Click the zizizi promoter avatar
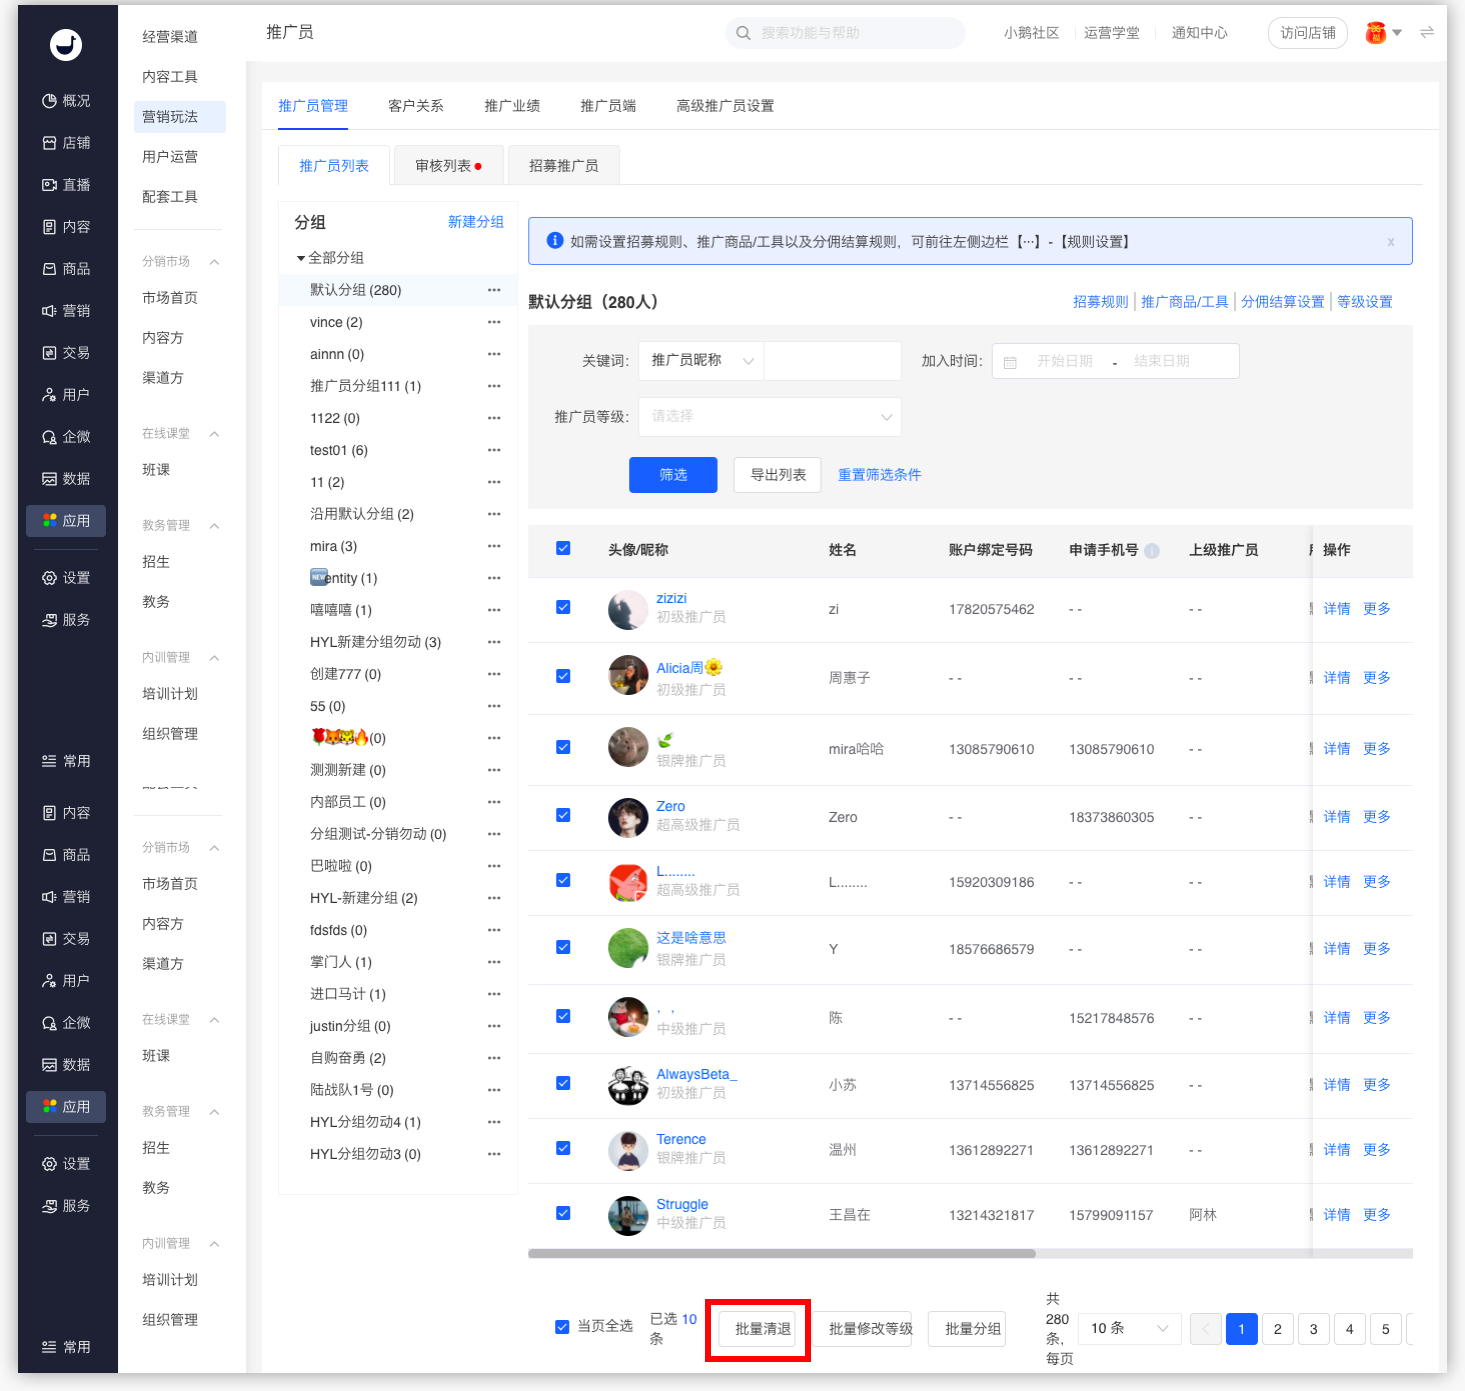The image size is (1465, 1391). [628, 609]
